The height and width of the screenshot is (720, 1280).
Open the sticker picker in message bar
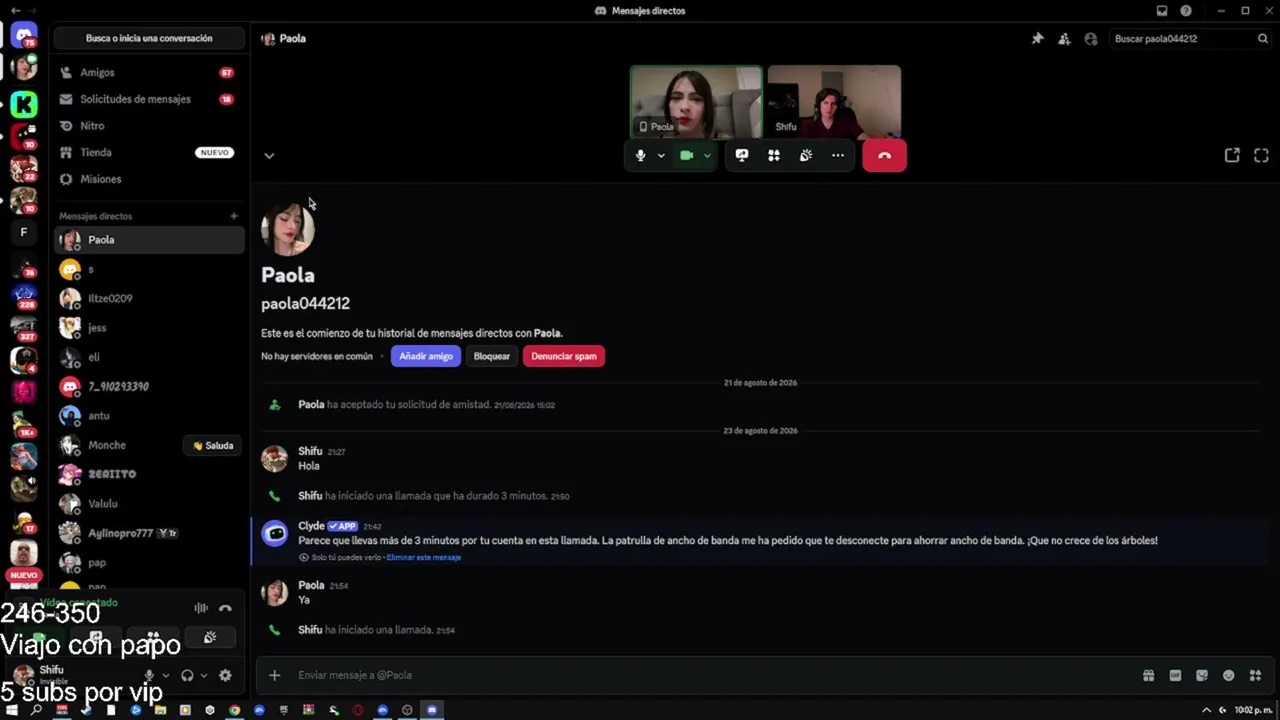[1202, 675]
